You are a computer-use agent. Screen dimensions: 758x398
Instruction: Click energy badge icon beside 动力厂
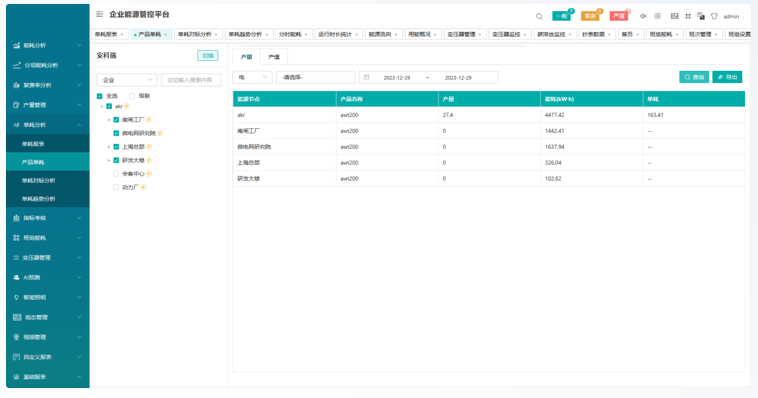coord(143,187)
